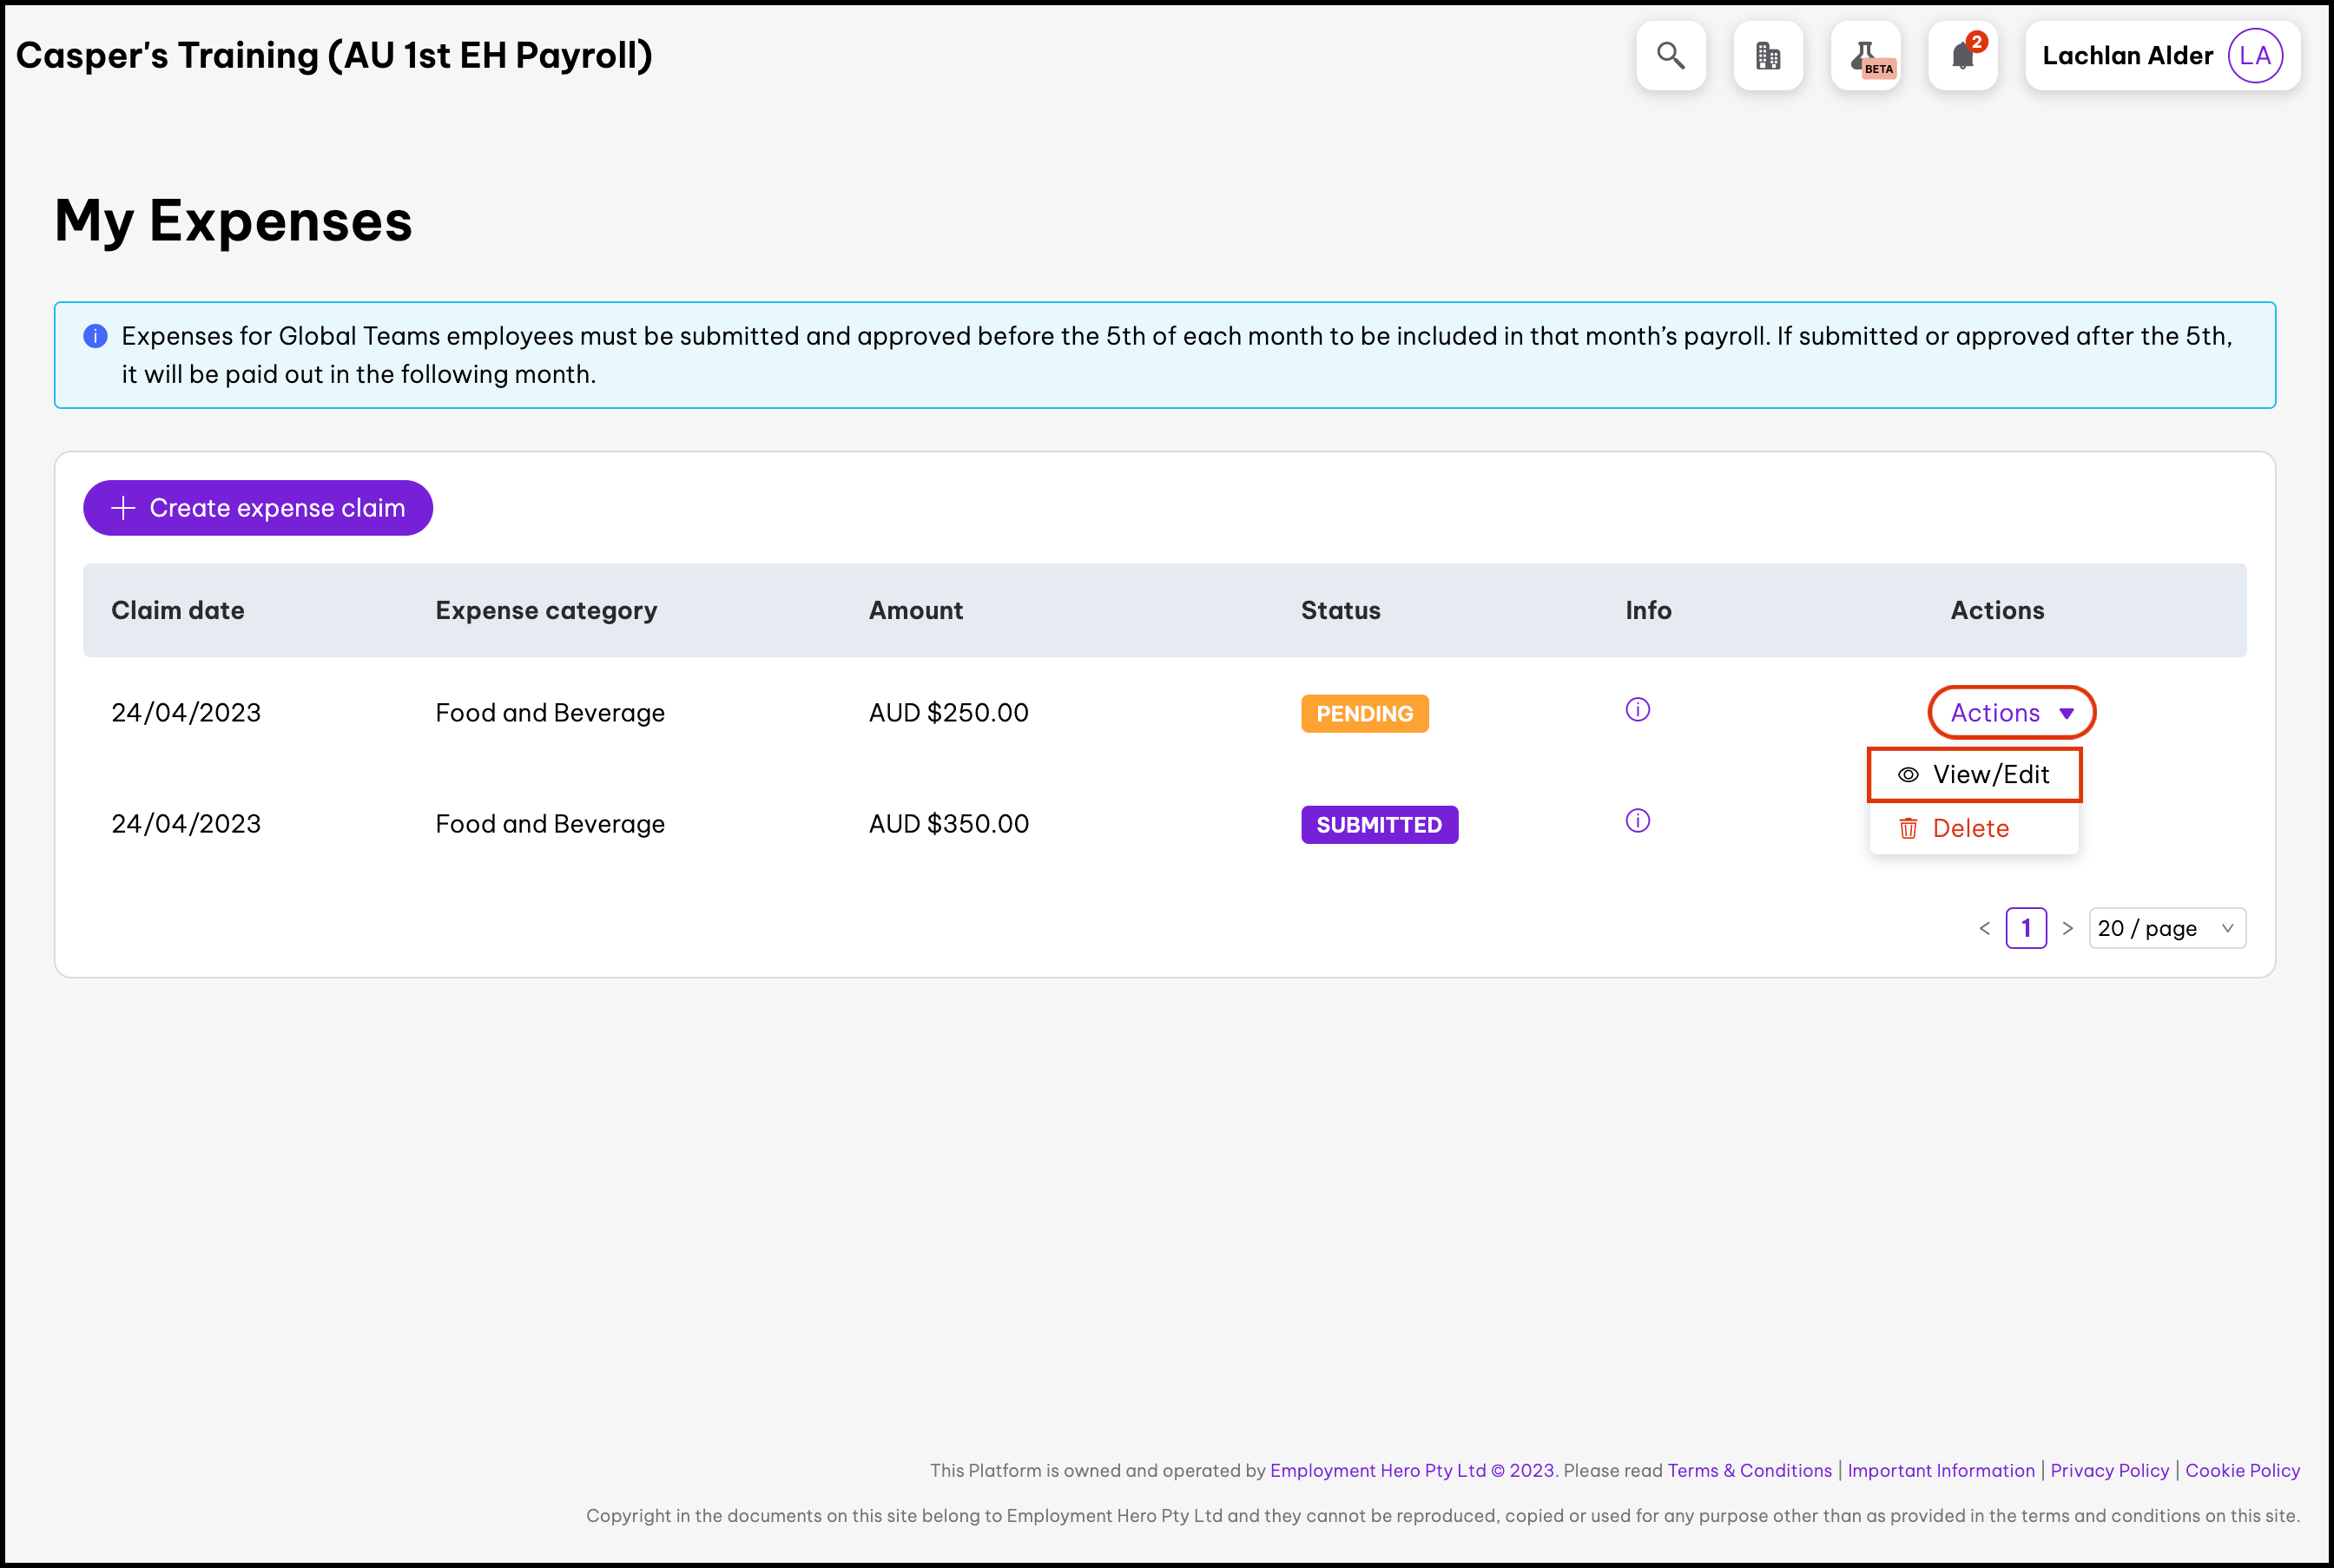Go to the next page arrow
Screen dimensions: 2334x1568
(2067, 928)
